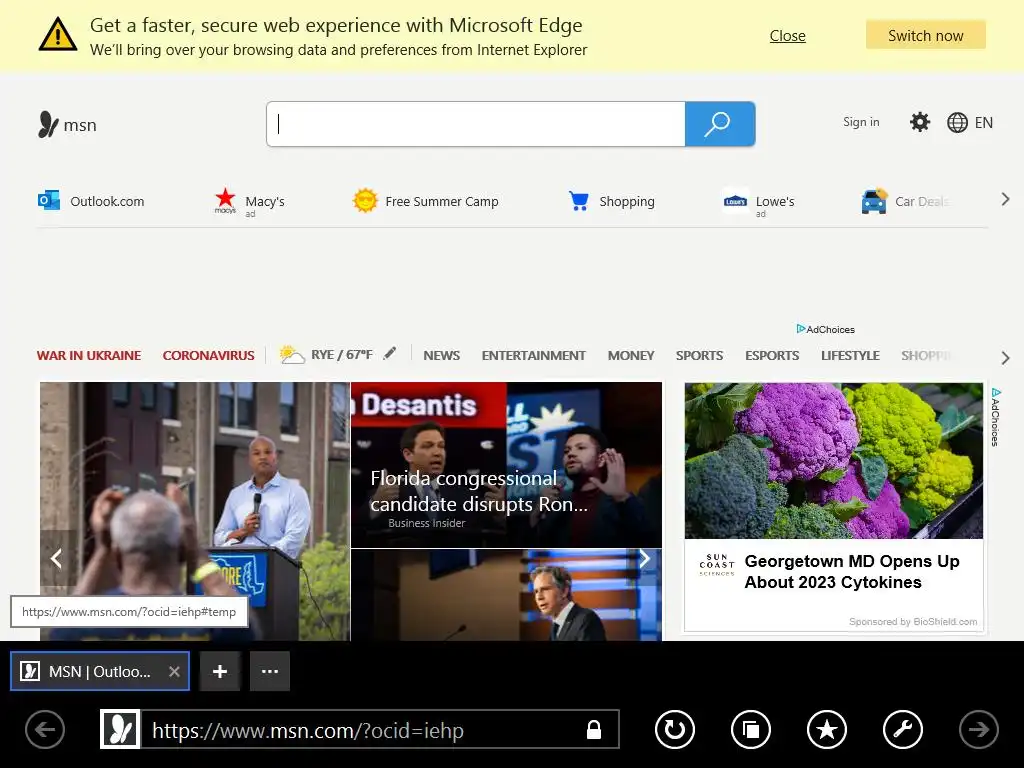Click the weather partly cloudy icon
1024x768 pixels.
(x=292, y=355)
